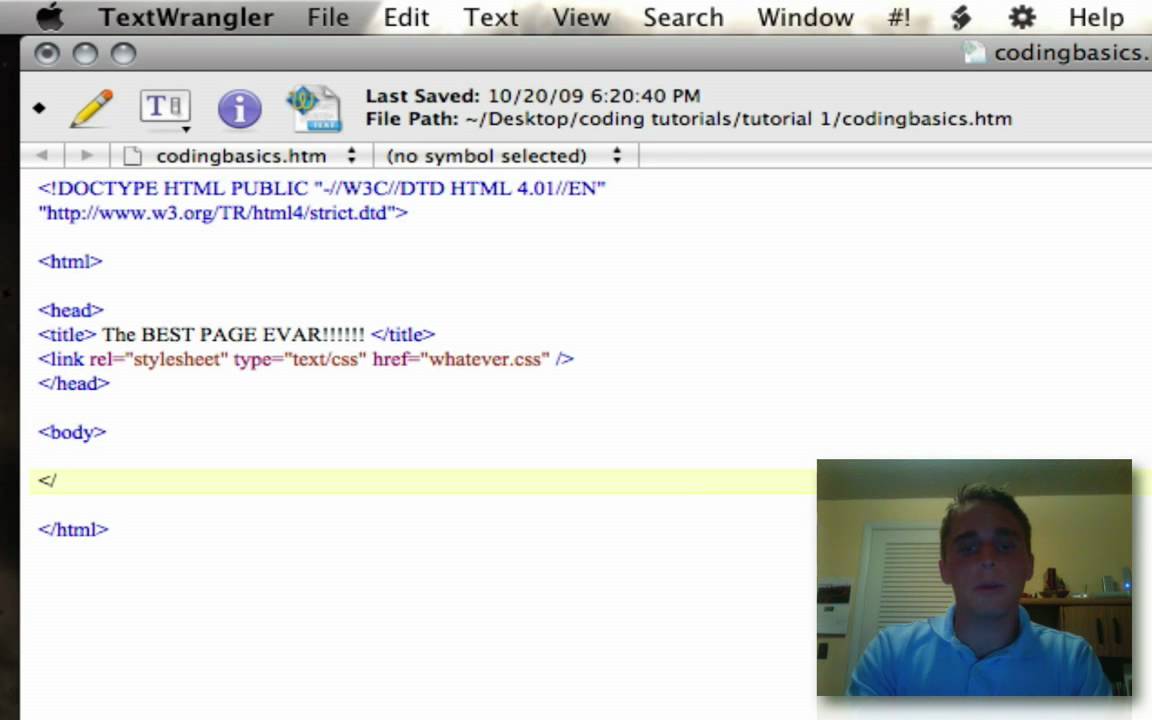Image resolution: width=1152 pixels, height=720 pixels.
Task: Click the opening <body> tag line
Action: tap(72, 432)
